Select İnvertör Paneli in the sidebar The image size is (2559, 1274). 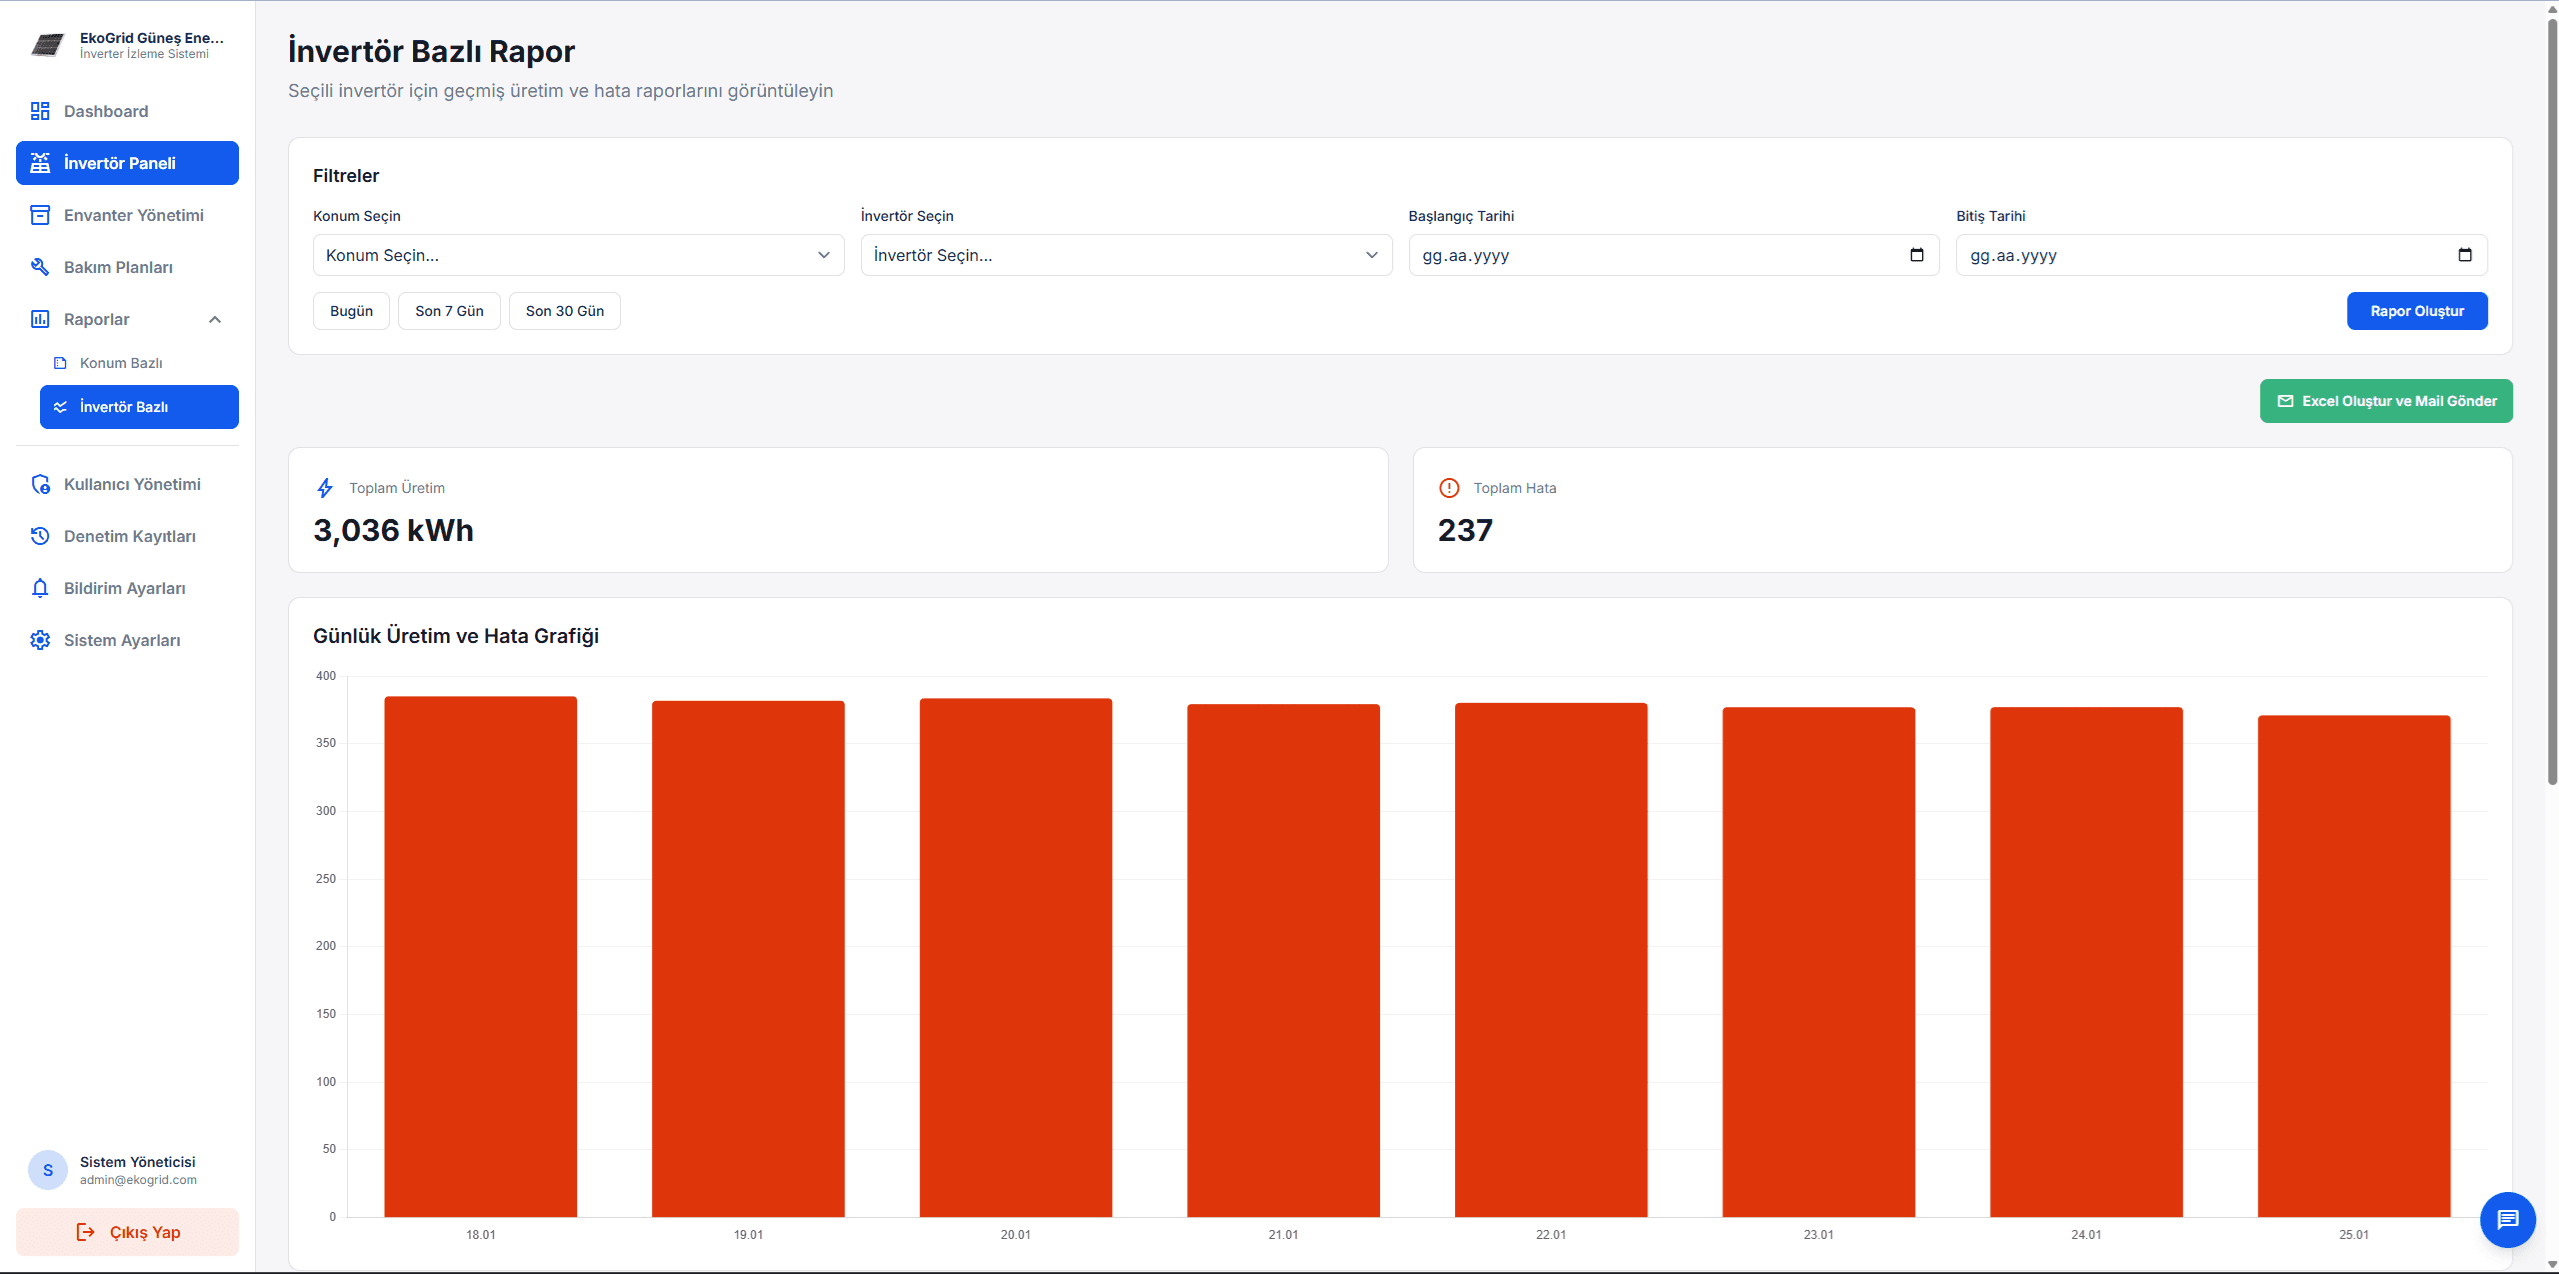[x=127, y=163]
